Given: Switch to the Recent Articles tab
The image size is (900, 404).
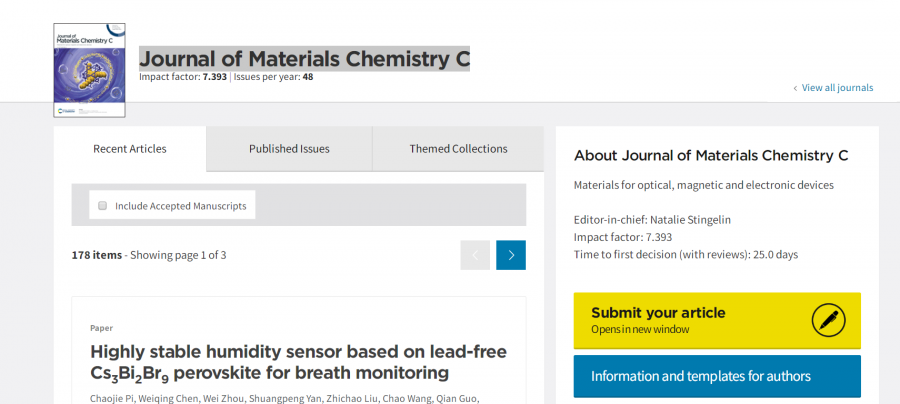Looking at the screenshot, I should click(130, 149).
